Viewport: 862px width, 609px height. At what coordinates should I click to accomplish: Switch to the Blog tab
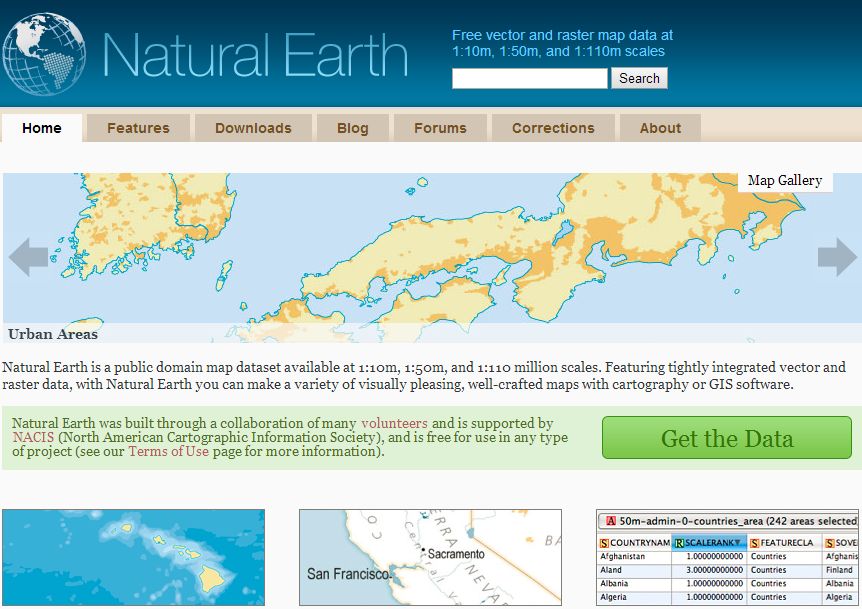(353, 128)
